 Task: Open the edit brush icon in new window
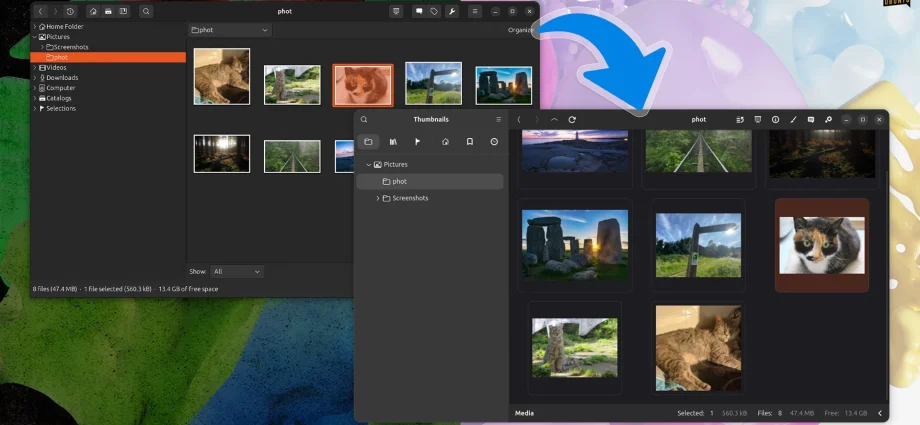point(793,119)
